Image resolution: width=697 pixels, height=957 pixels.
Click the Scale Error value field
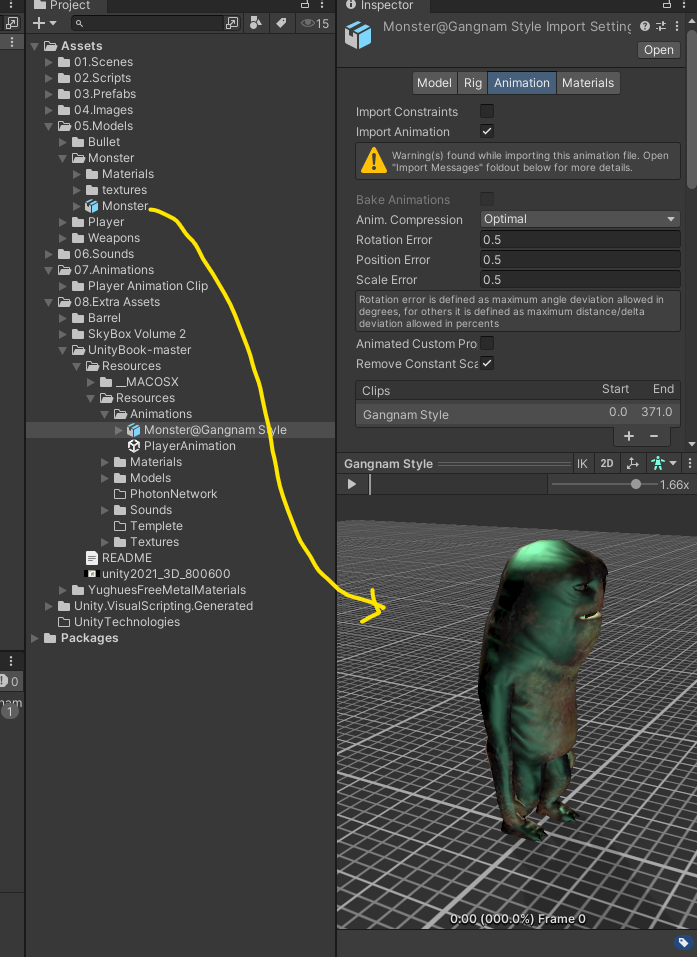580,280
